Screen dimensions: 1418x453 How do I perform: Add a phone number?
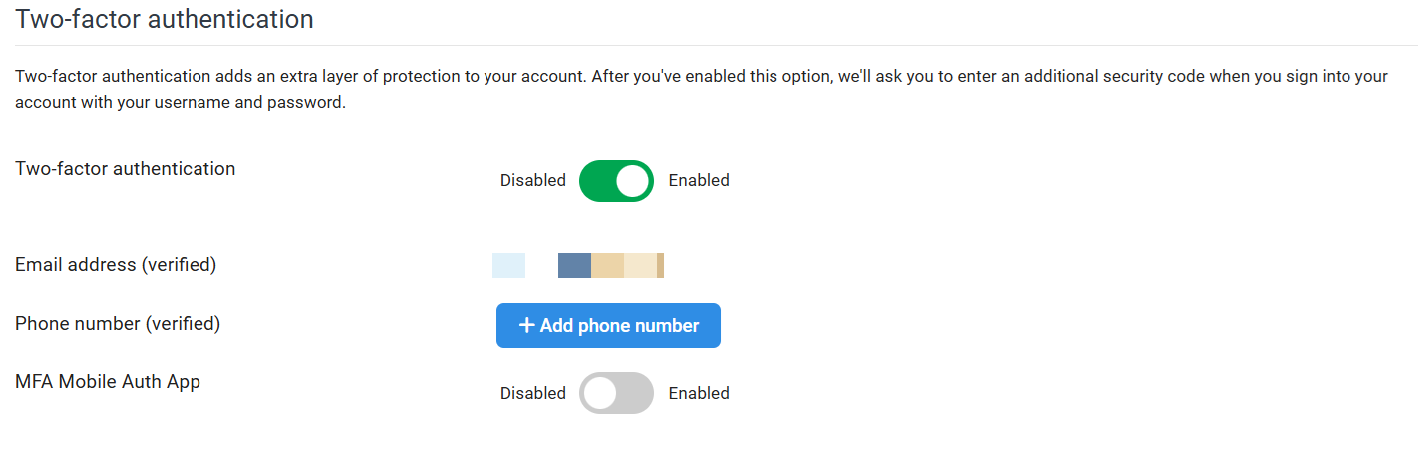point(608,325)
